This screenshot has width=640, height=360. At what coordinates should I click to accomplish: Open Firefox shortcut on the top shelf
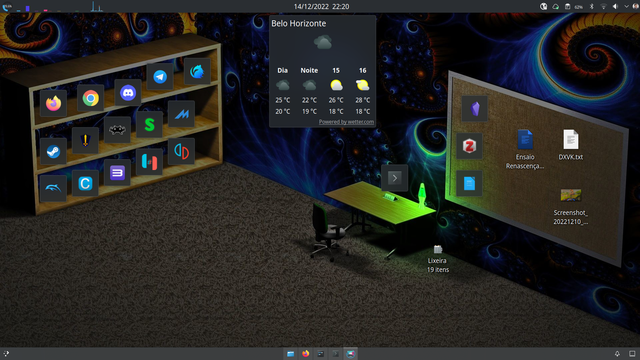(x=53, y=103)
